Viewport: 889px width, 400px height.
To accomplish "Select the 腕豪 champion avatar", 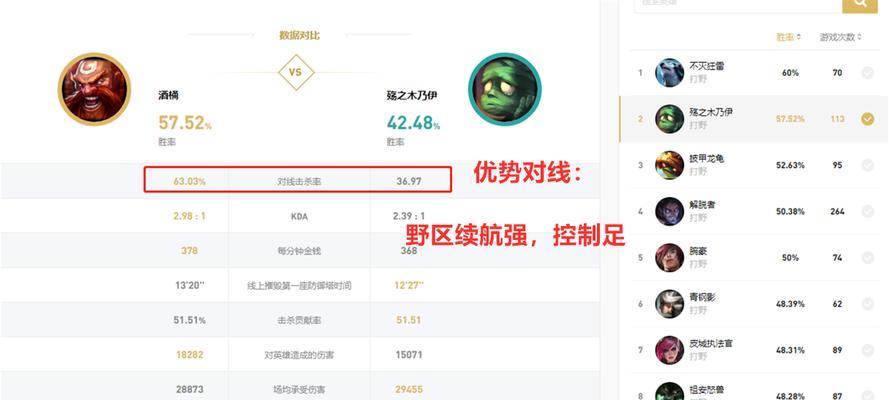I will [670, 258].
